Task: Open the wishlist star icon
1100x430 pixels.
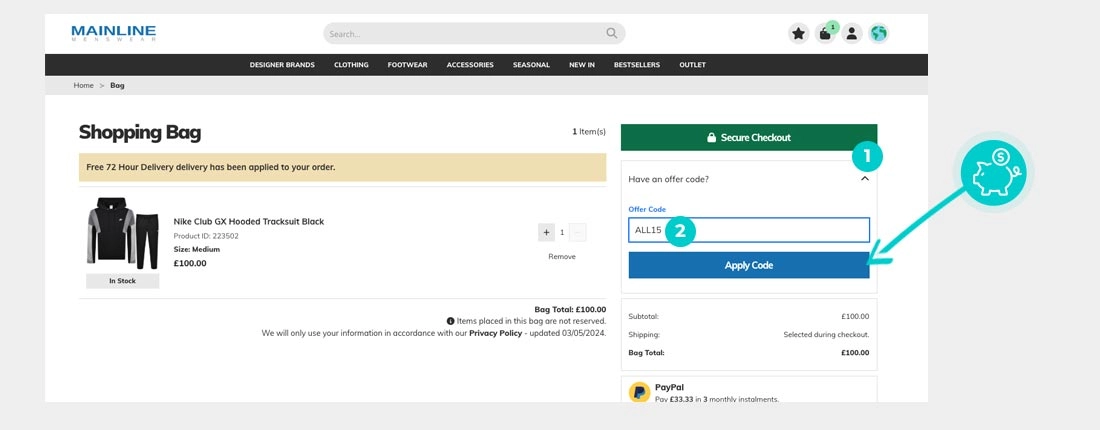Action: point(798,33)
